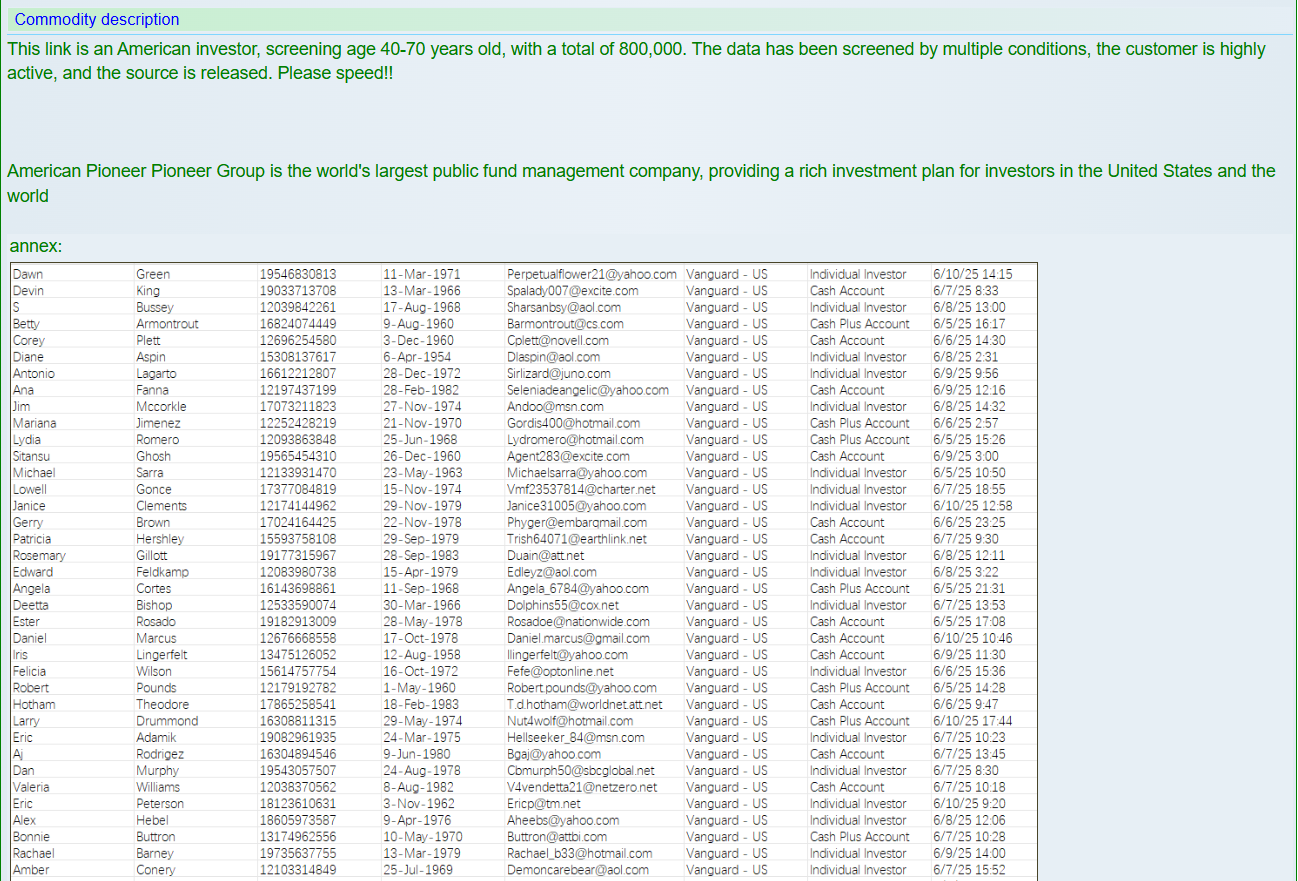Click the "Commodity description" header

(x=97, y=20)
